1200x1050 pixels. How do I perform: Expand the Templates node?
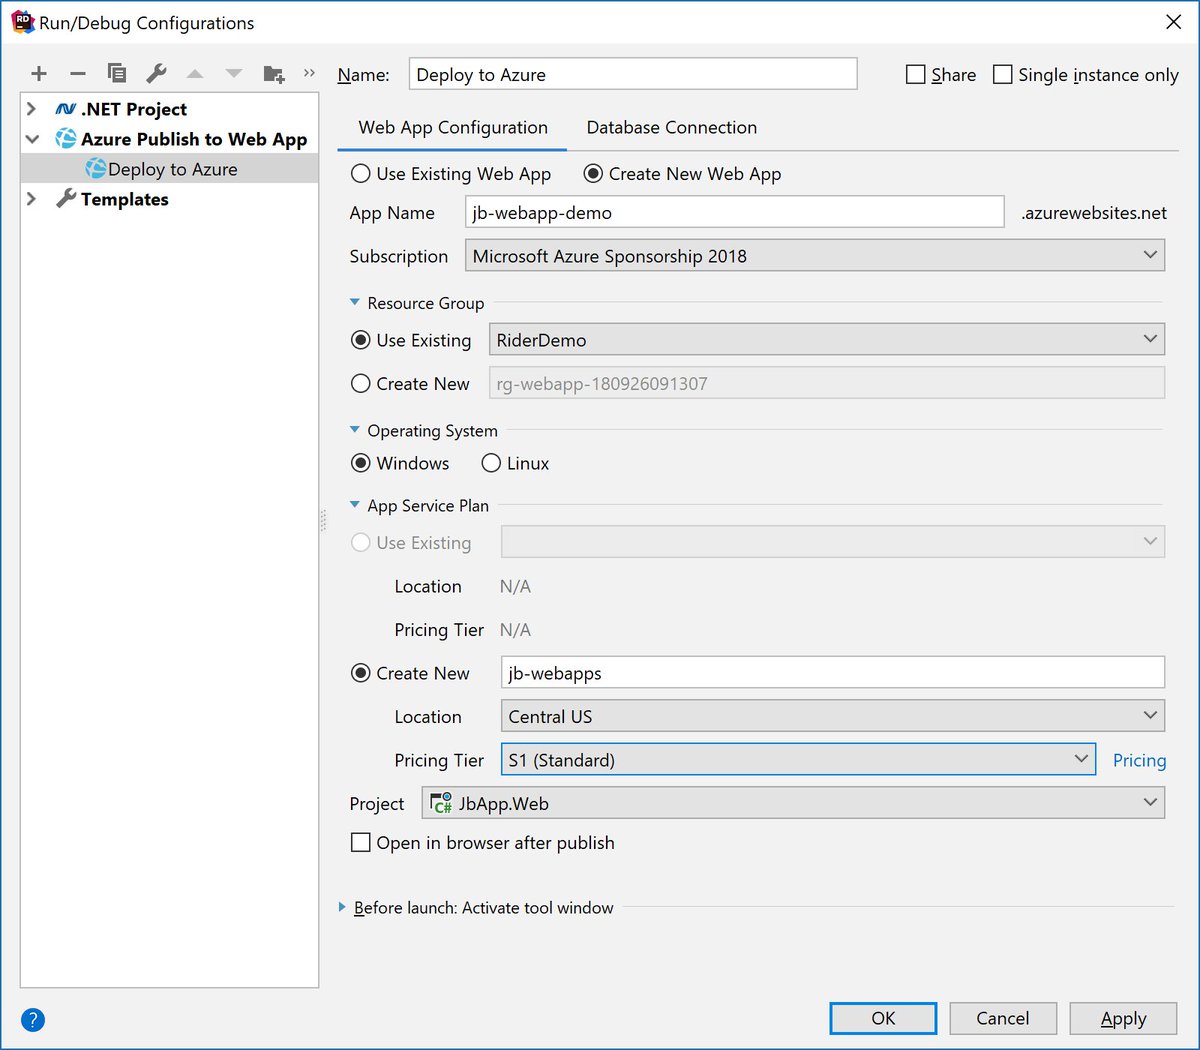pyautogui.click(x=32, y=199)
